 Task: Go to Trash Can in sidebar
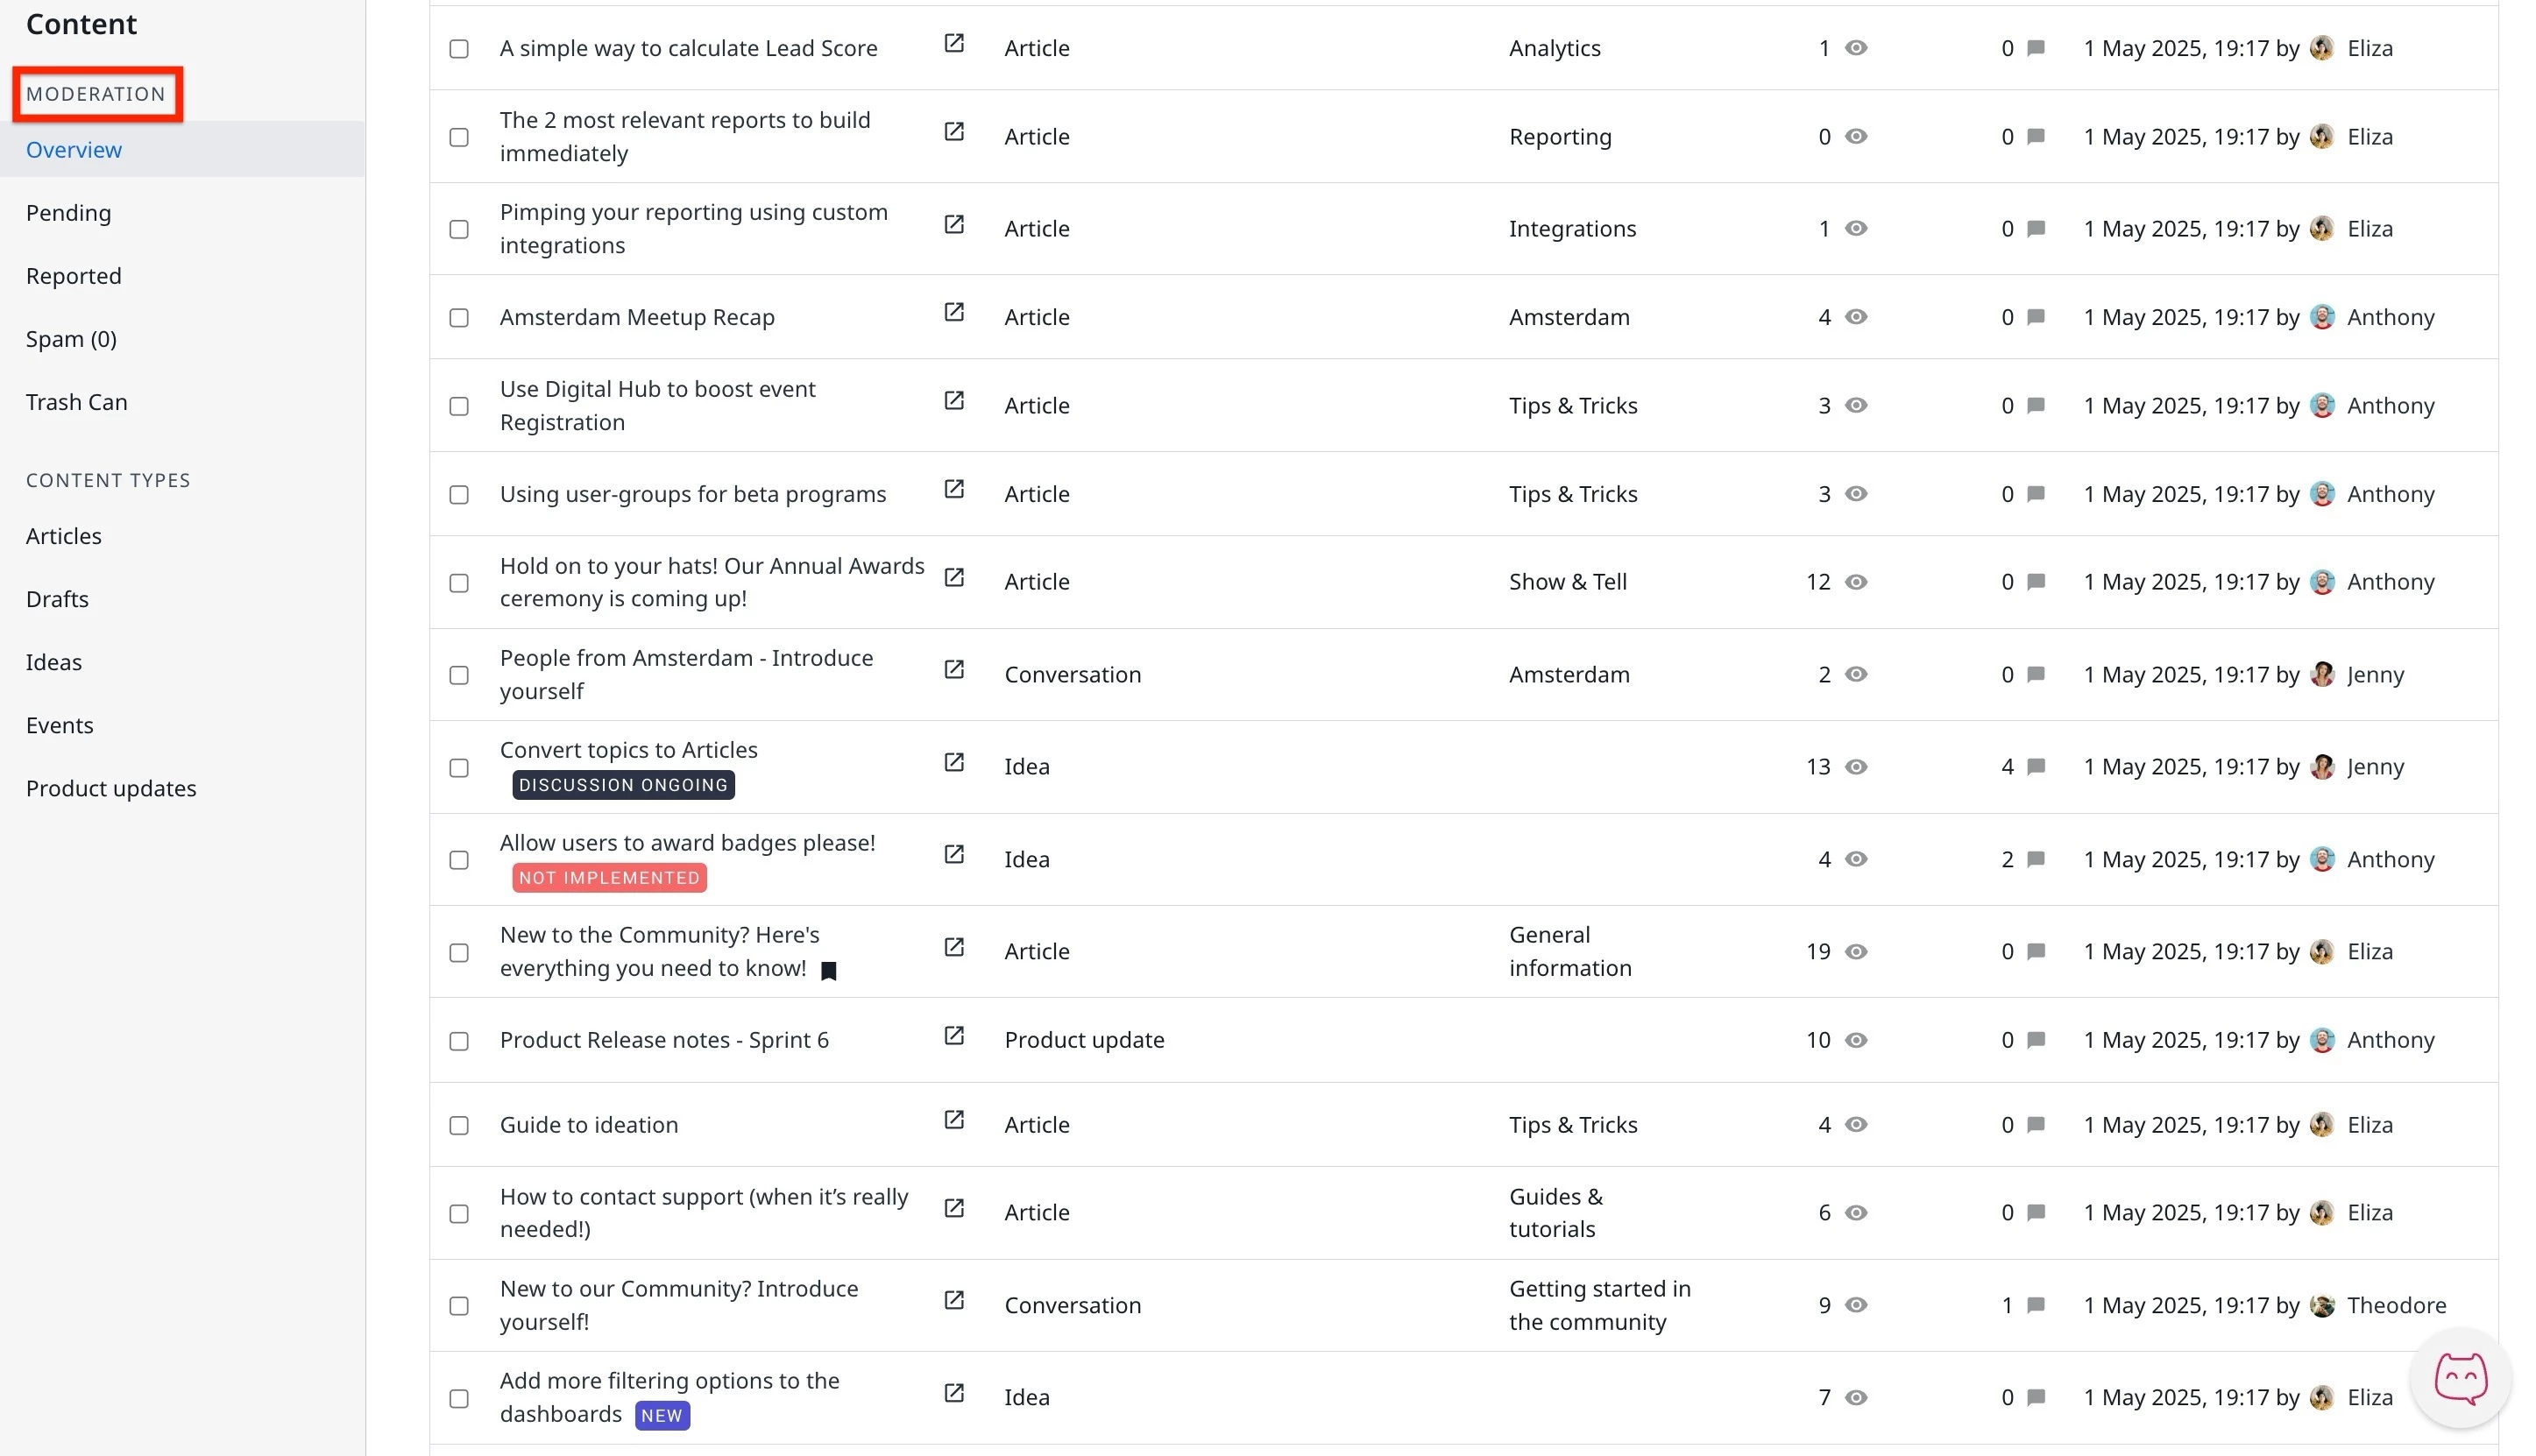coord(77,402)
